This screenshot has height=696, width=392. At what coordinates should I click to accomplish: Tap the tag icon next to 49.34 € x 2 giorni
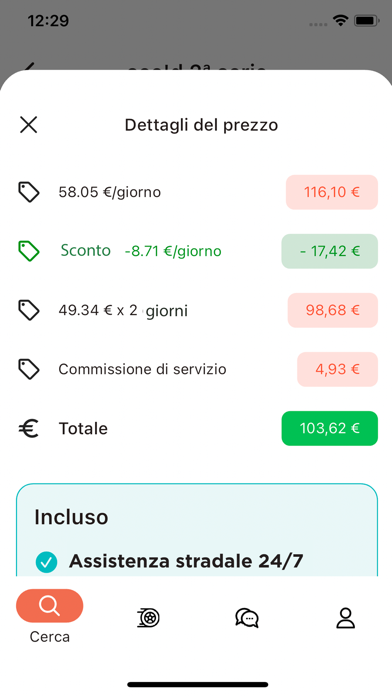(29, 310)
